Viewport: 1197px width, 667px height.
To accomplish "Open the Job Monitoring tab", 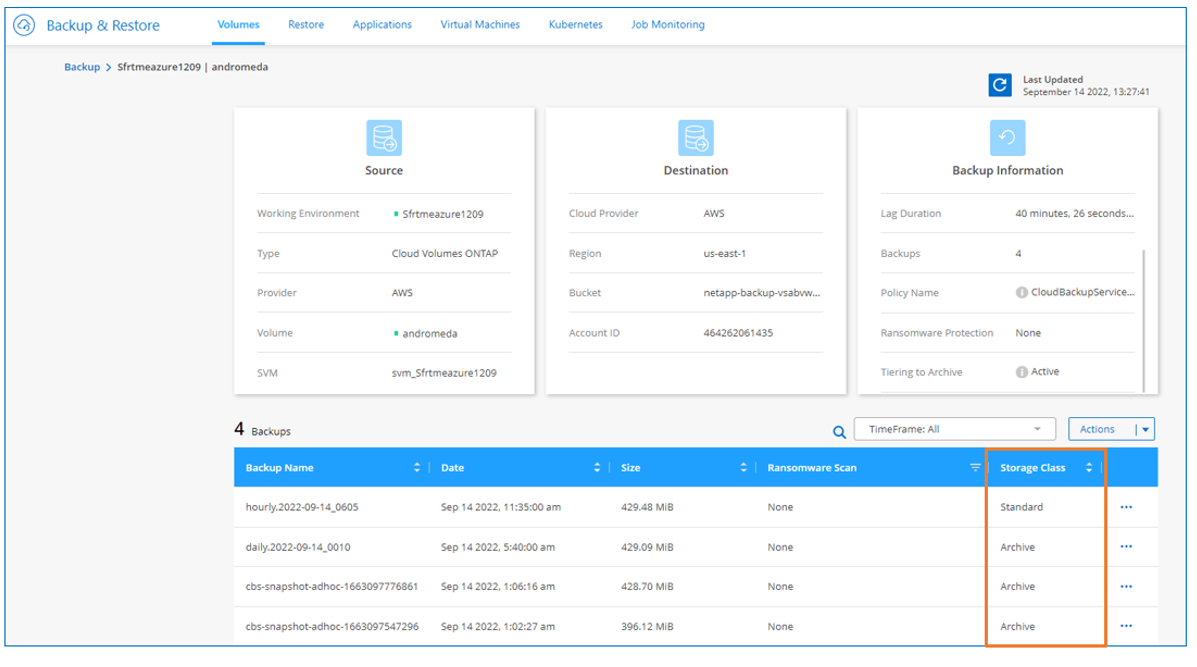I will click(x=667, y=25).
